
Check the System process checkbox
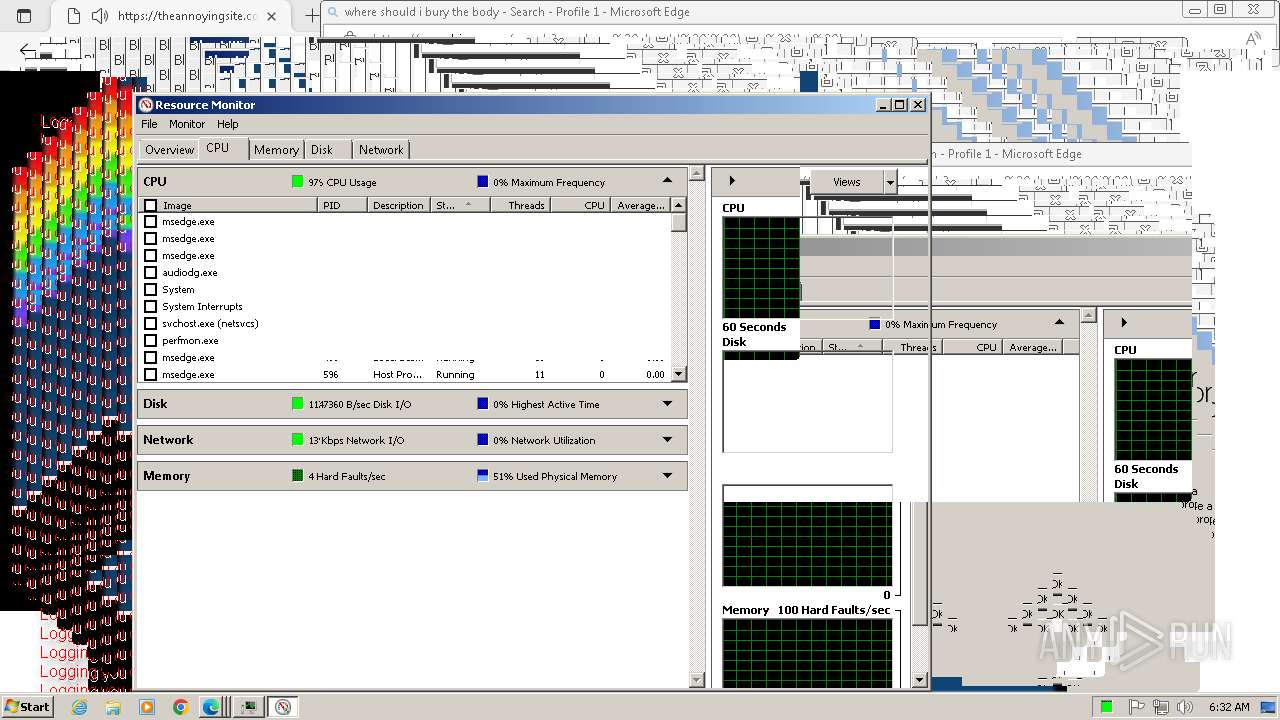(151, 289)
